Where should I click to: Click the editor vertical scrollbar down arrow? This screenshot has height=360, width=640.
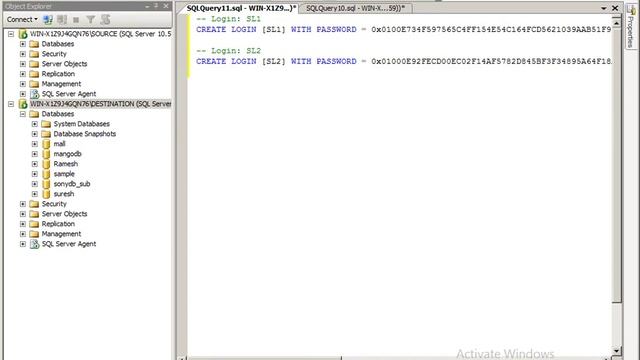(x=616, y=351)
